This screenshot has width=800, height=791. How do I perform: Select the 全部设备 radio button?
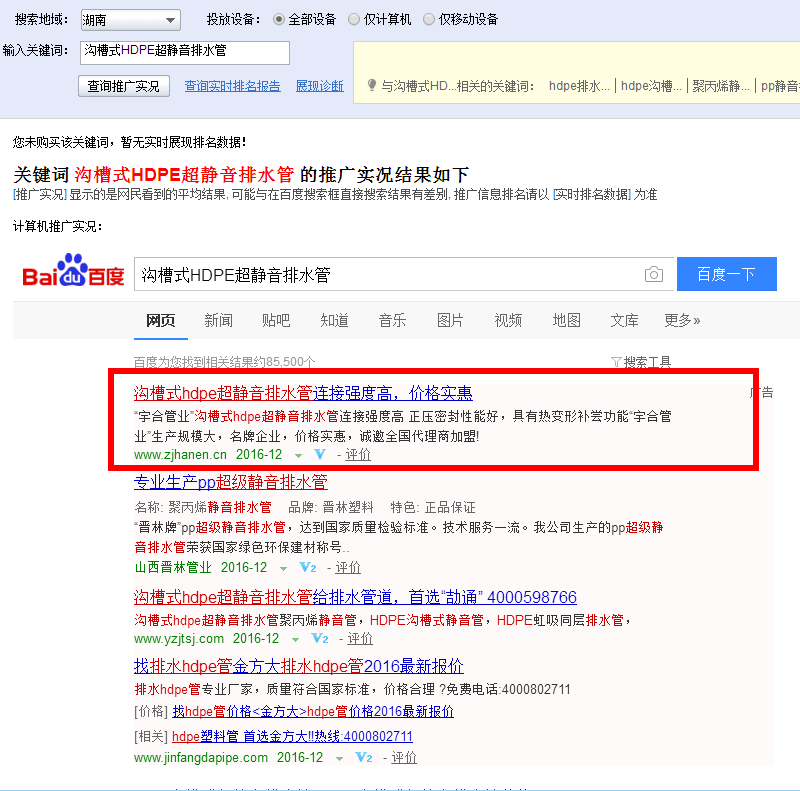click(279, 19)
